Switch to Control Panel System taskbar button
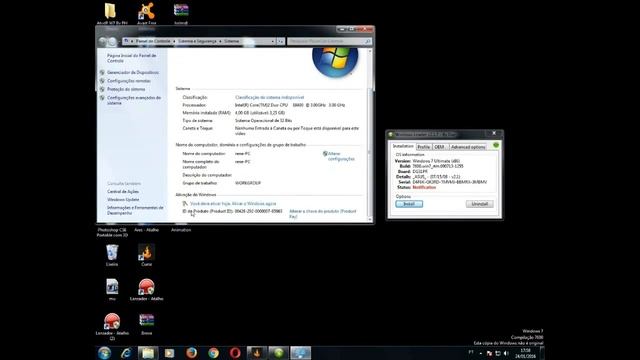This screenshot has width=640, height=360. (301, 353)
